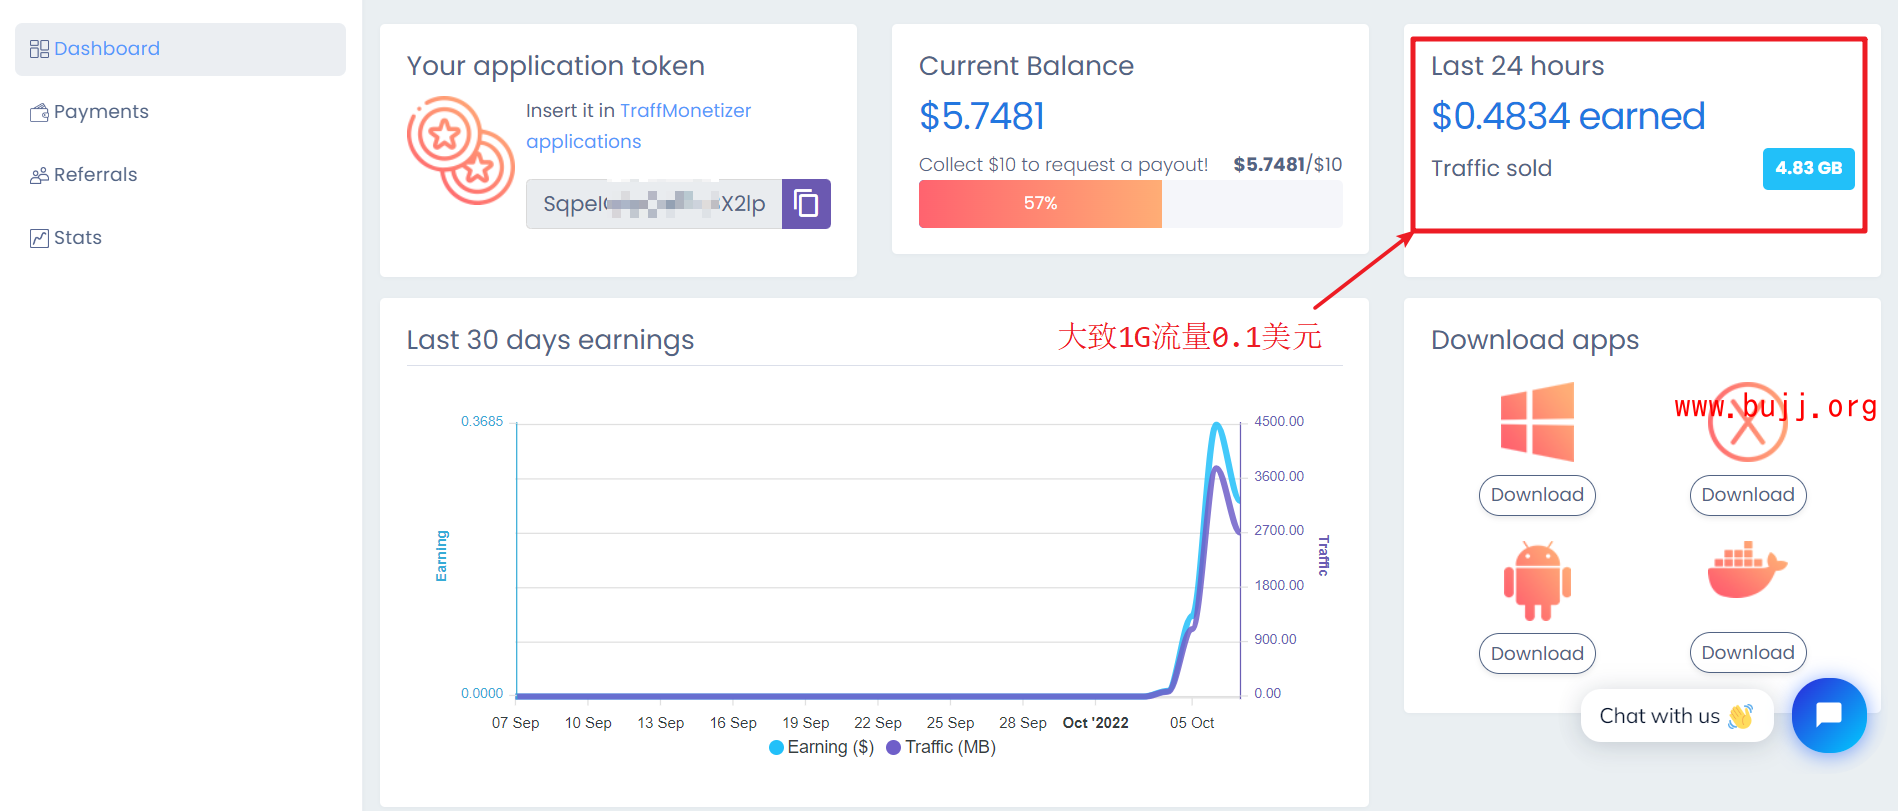The image size is (1898, 811).
Task: Click the 57% payout progress bar
Action: coord(1130,204)
